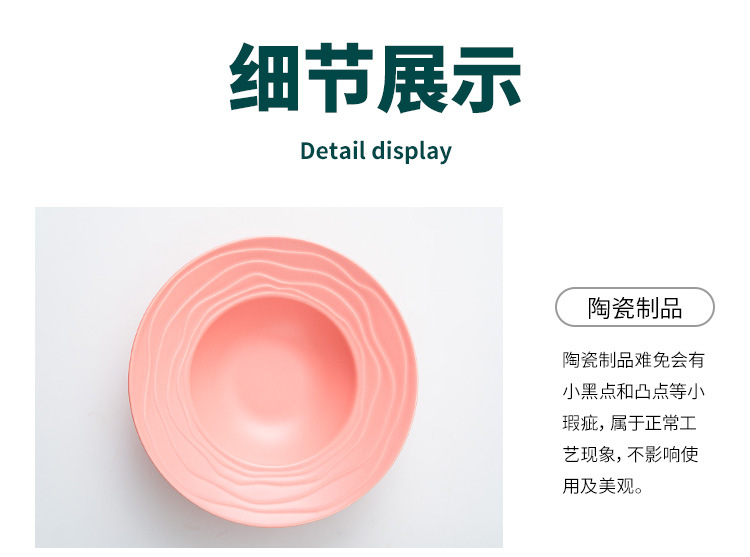Click the 品 character inside the pill
Image resolution: width=750 pixels, height=557 pixels.
pyautogui.click(x=670, y=308)
